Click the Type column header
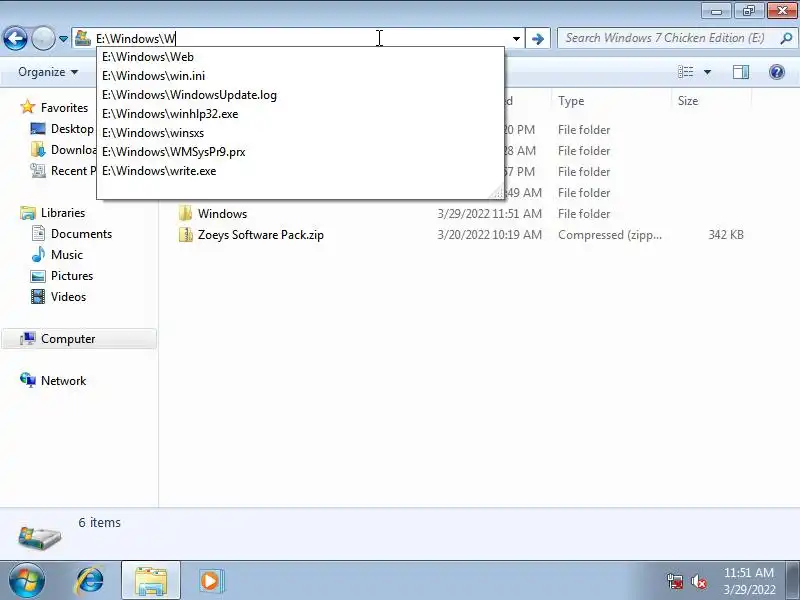 [611, 101]
